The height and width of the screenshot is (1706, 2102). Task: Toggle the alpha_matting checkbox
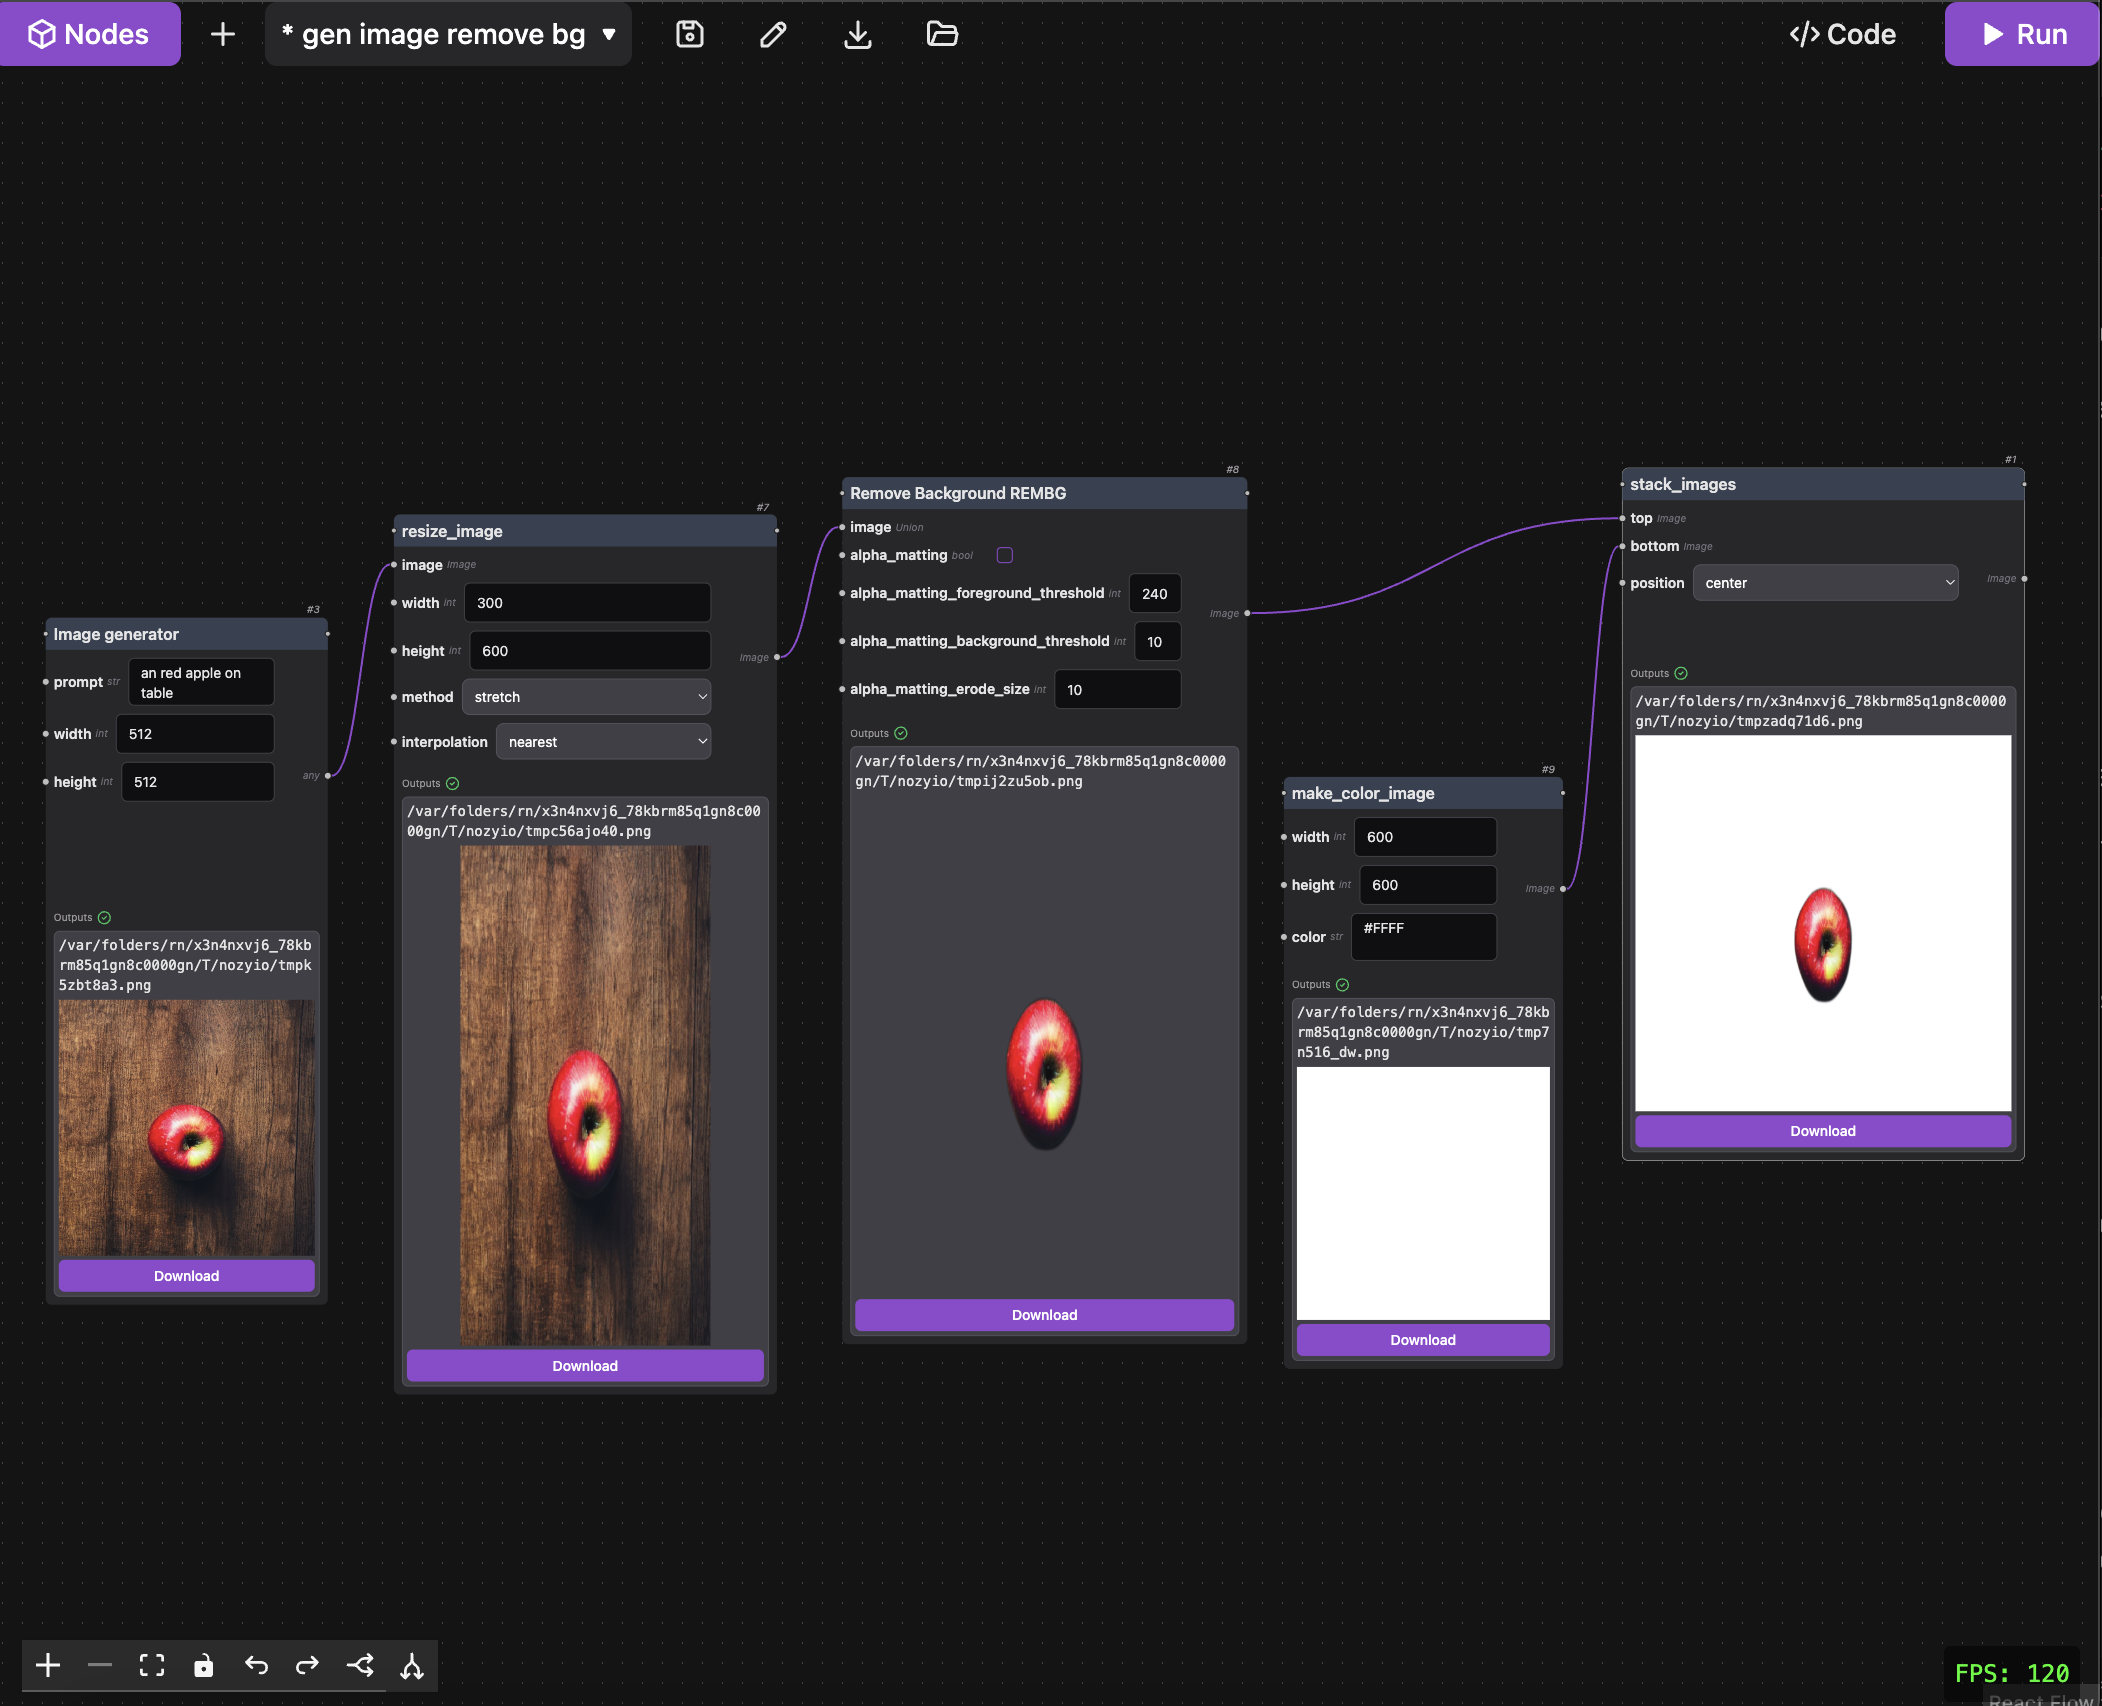click(1005, 555)
